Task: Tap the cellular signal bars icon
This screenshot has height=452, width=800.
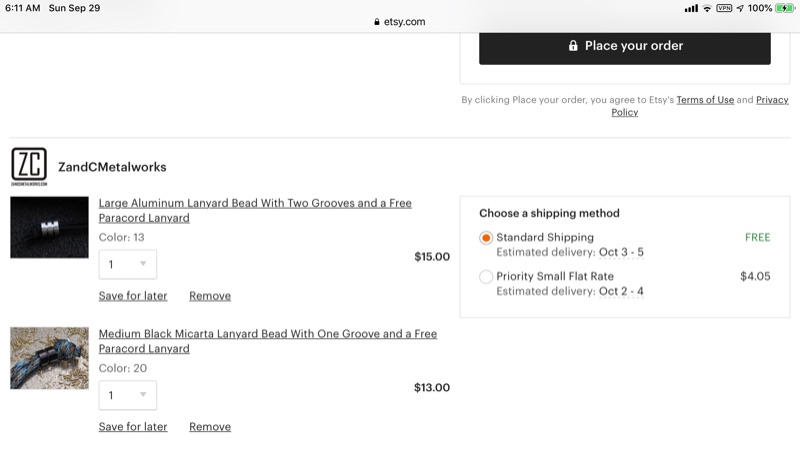Action: point(691,8)
